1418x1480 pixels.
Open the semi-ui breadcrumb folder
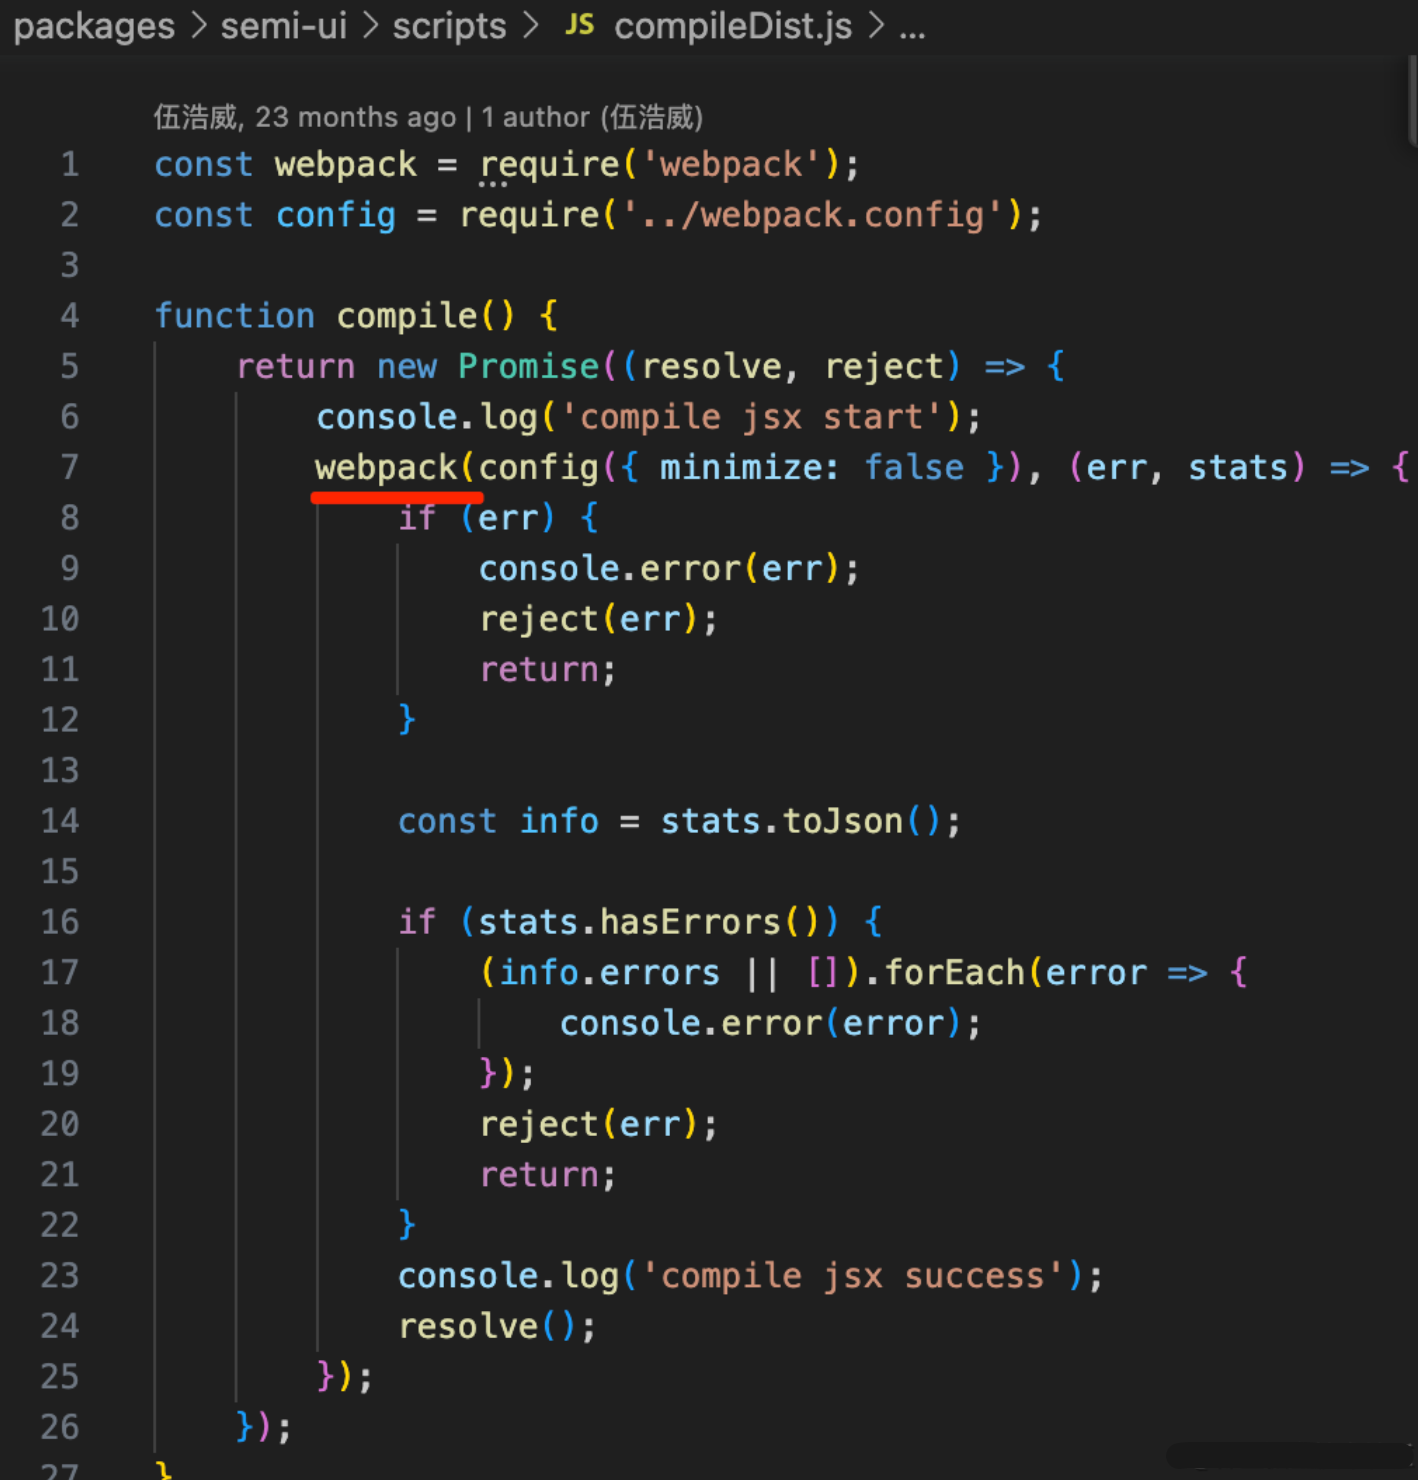[284, 26]
